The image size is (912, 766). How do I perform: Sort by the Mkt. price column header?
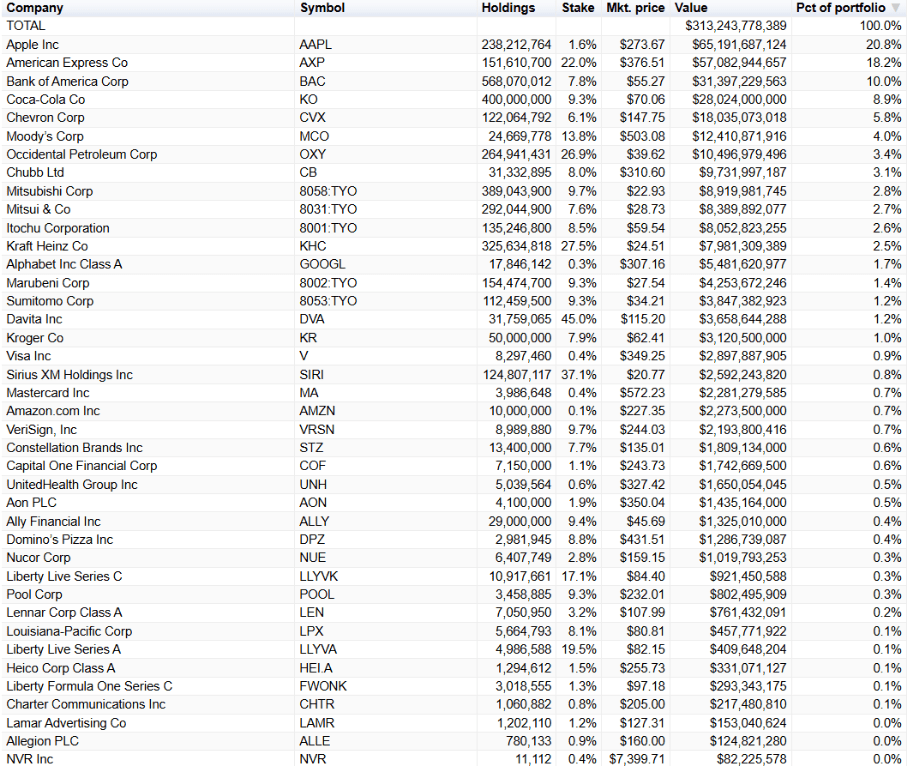(635, 8)
